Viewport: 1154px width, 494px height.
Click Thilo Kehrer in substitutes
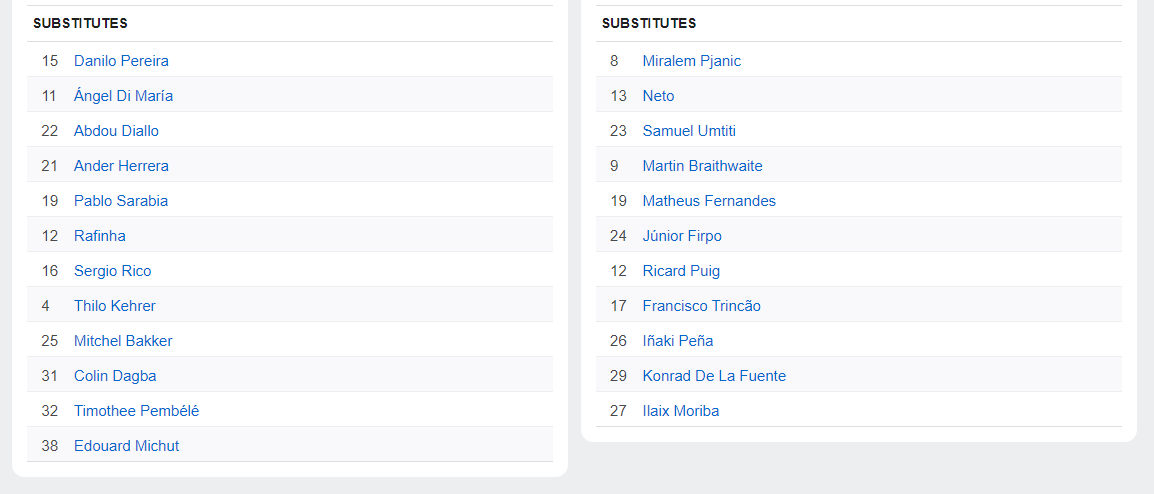click(115, 306)
